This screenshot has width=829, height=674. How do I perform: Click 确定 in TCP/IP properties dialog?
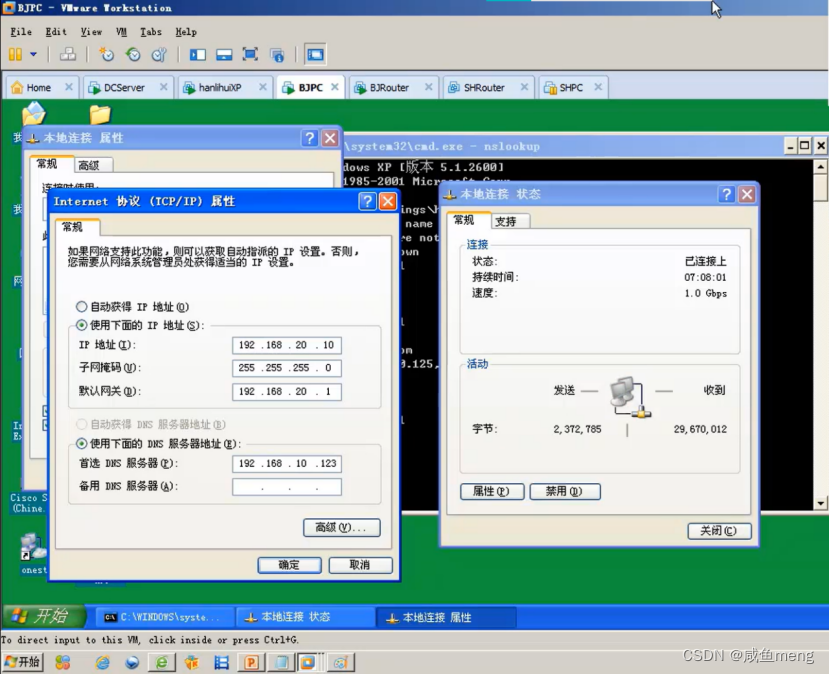pyautogui.click(x=289, y=565)
